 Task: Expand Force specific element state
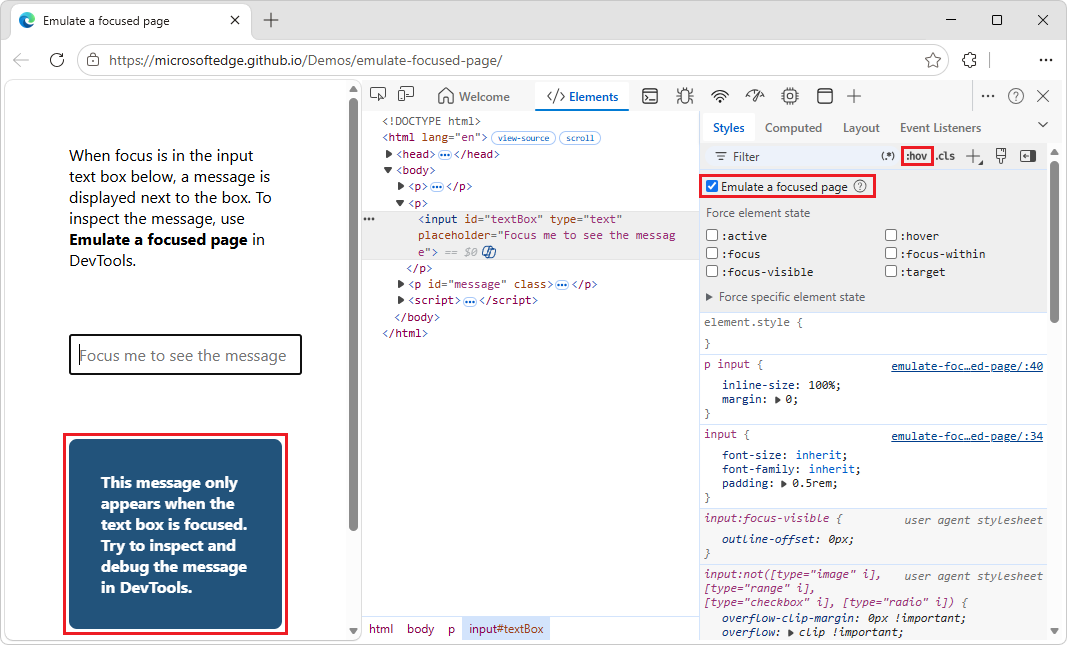[785, 297]
